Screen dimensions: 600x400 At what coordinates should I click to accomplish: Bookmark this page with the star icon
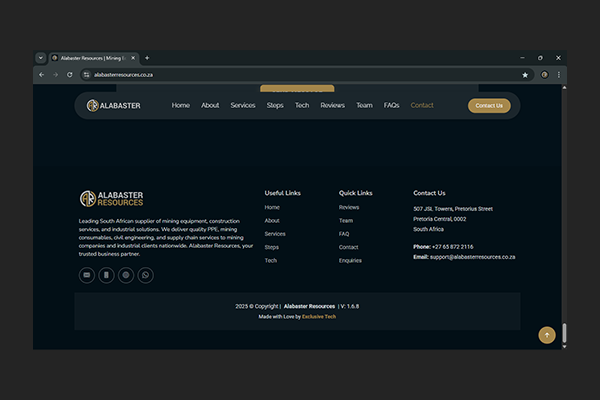point(525,75)
